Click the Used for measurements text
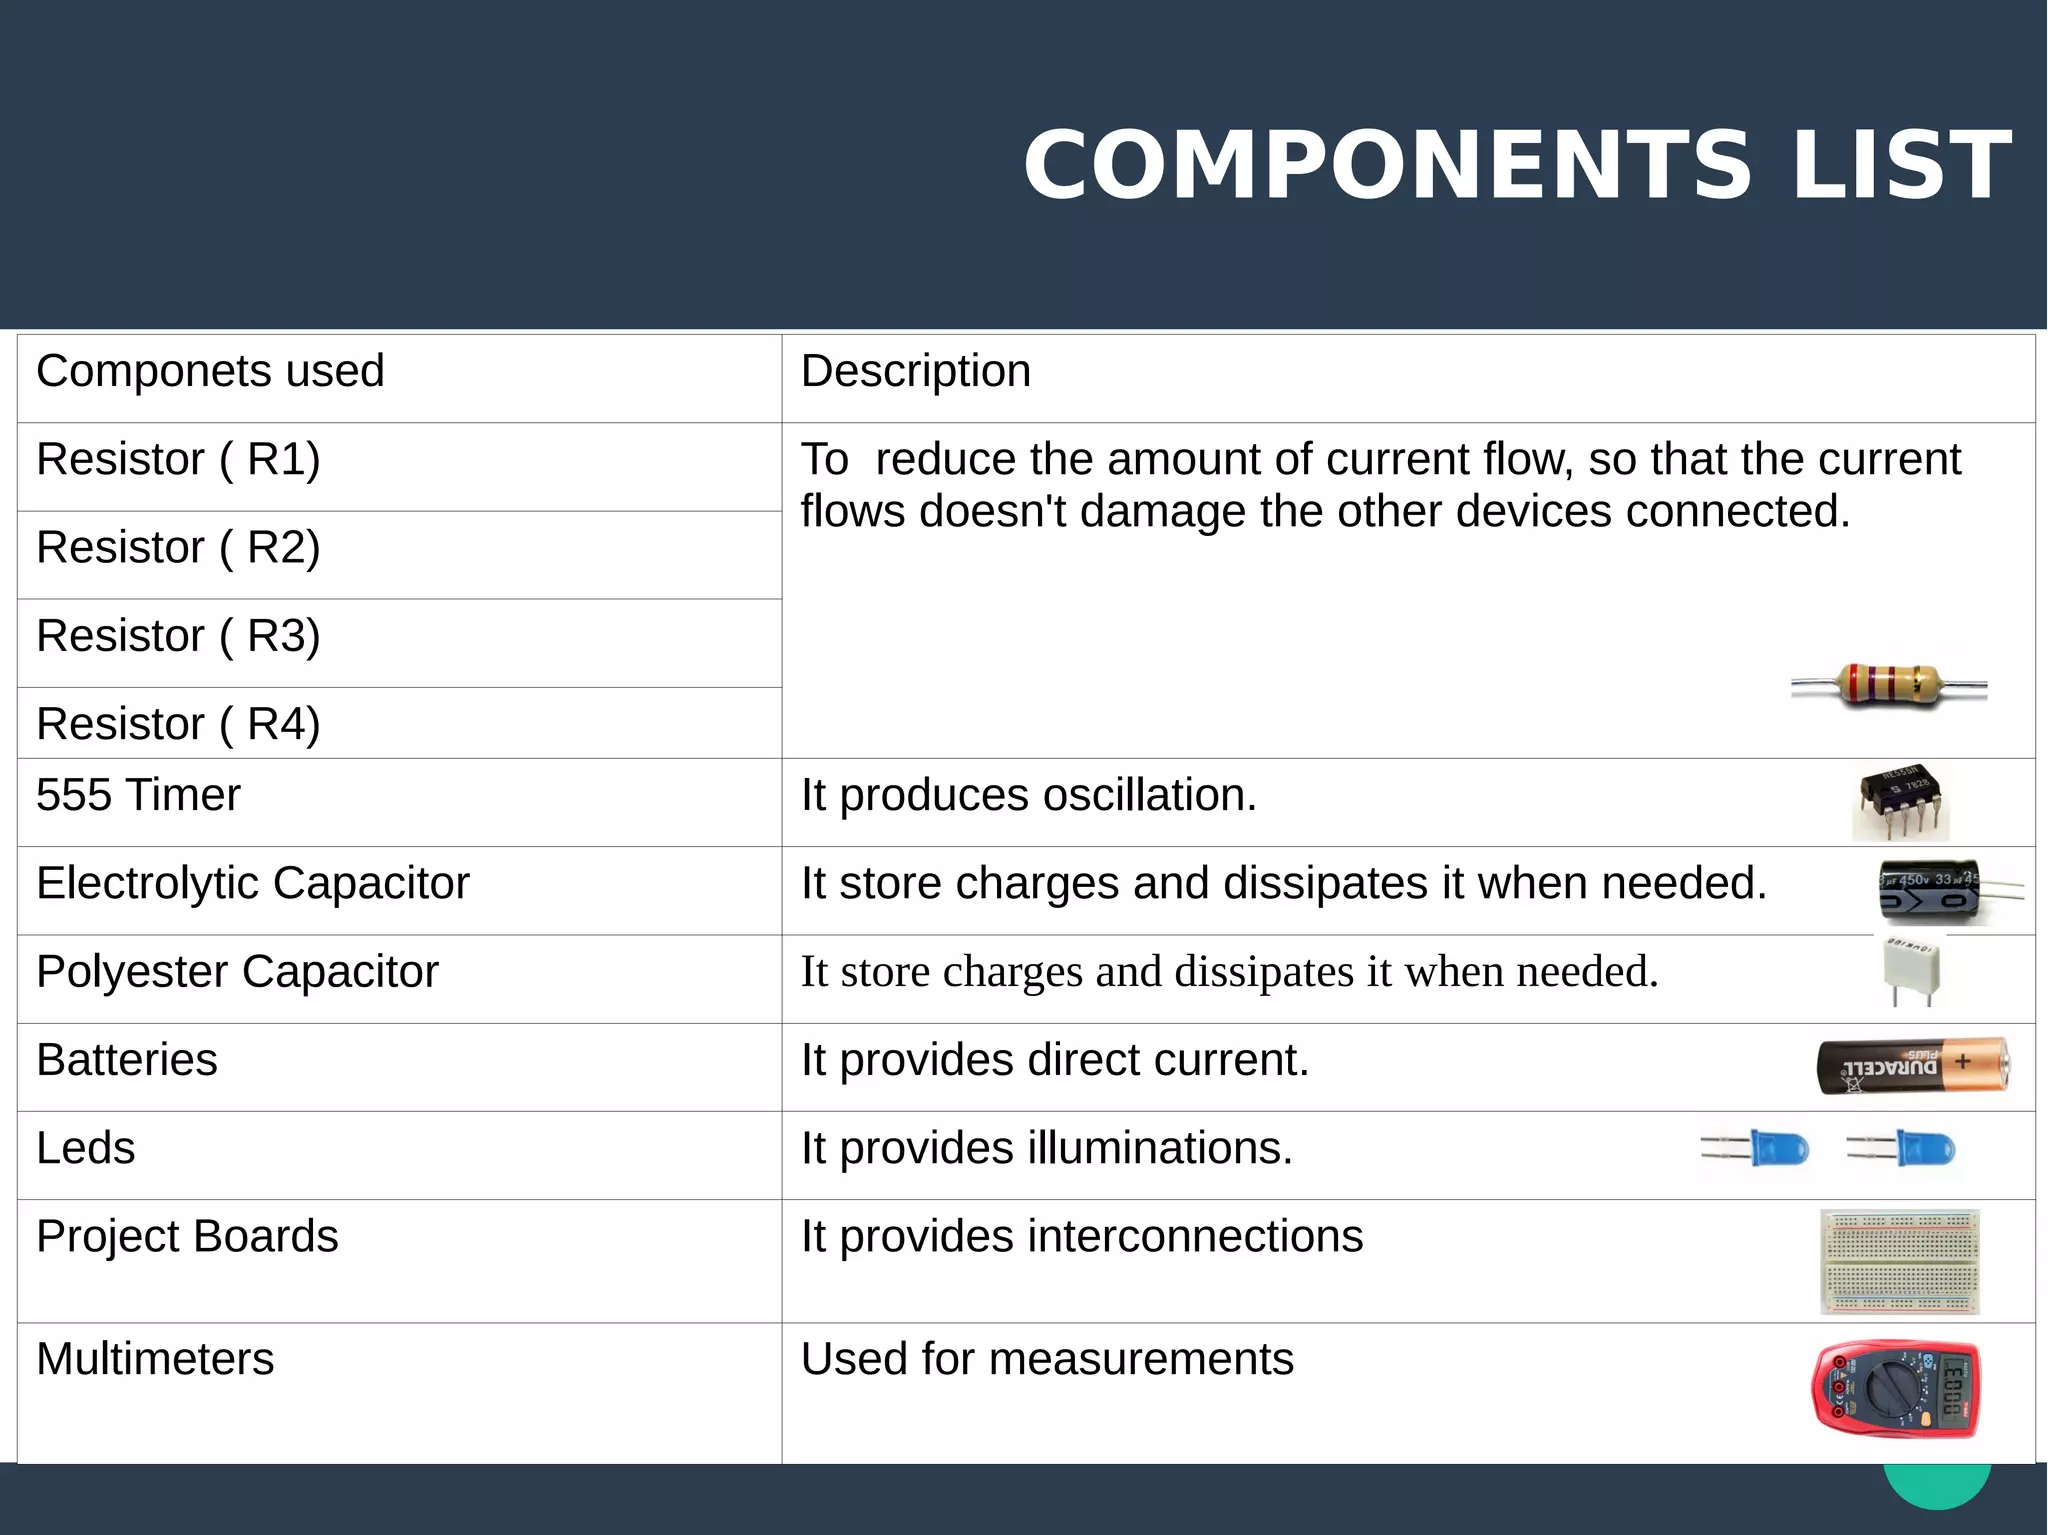The height and width of the screenshot is (1535, 2048). [1046, 1360]
